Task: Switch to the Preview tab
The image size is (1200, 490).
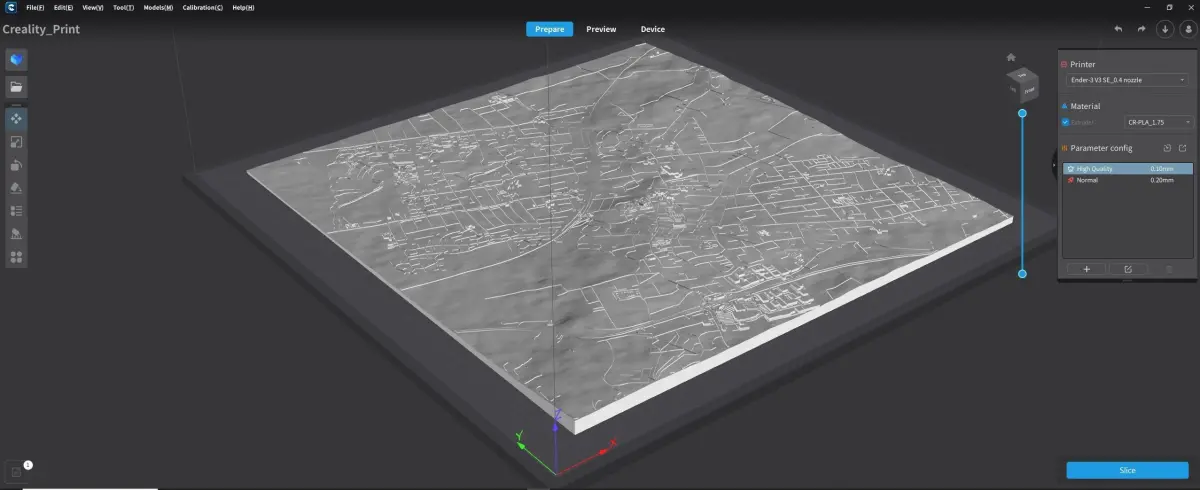Action: 601,29
